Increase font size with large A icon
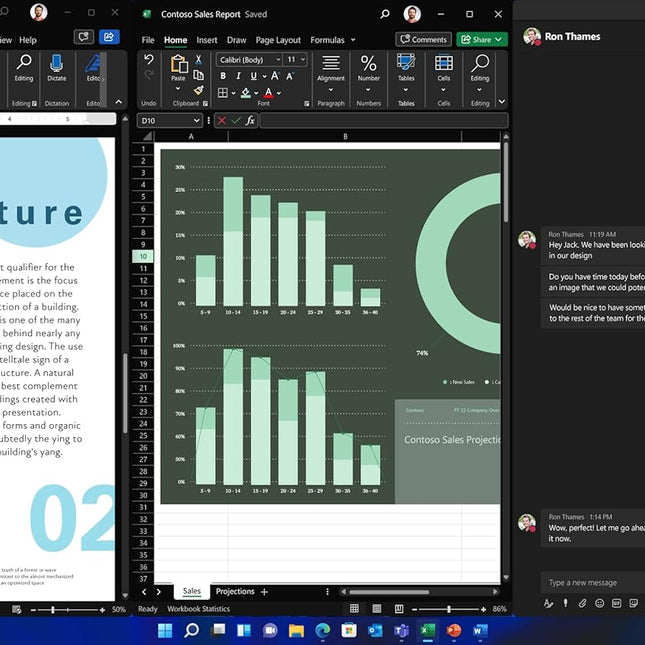The height and width of the screenshot is (645, 645). tap(275, 75)
